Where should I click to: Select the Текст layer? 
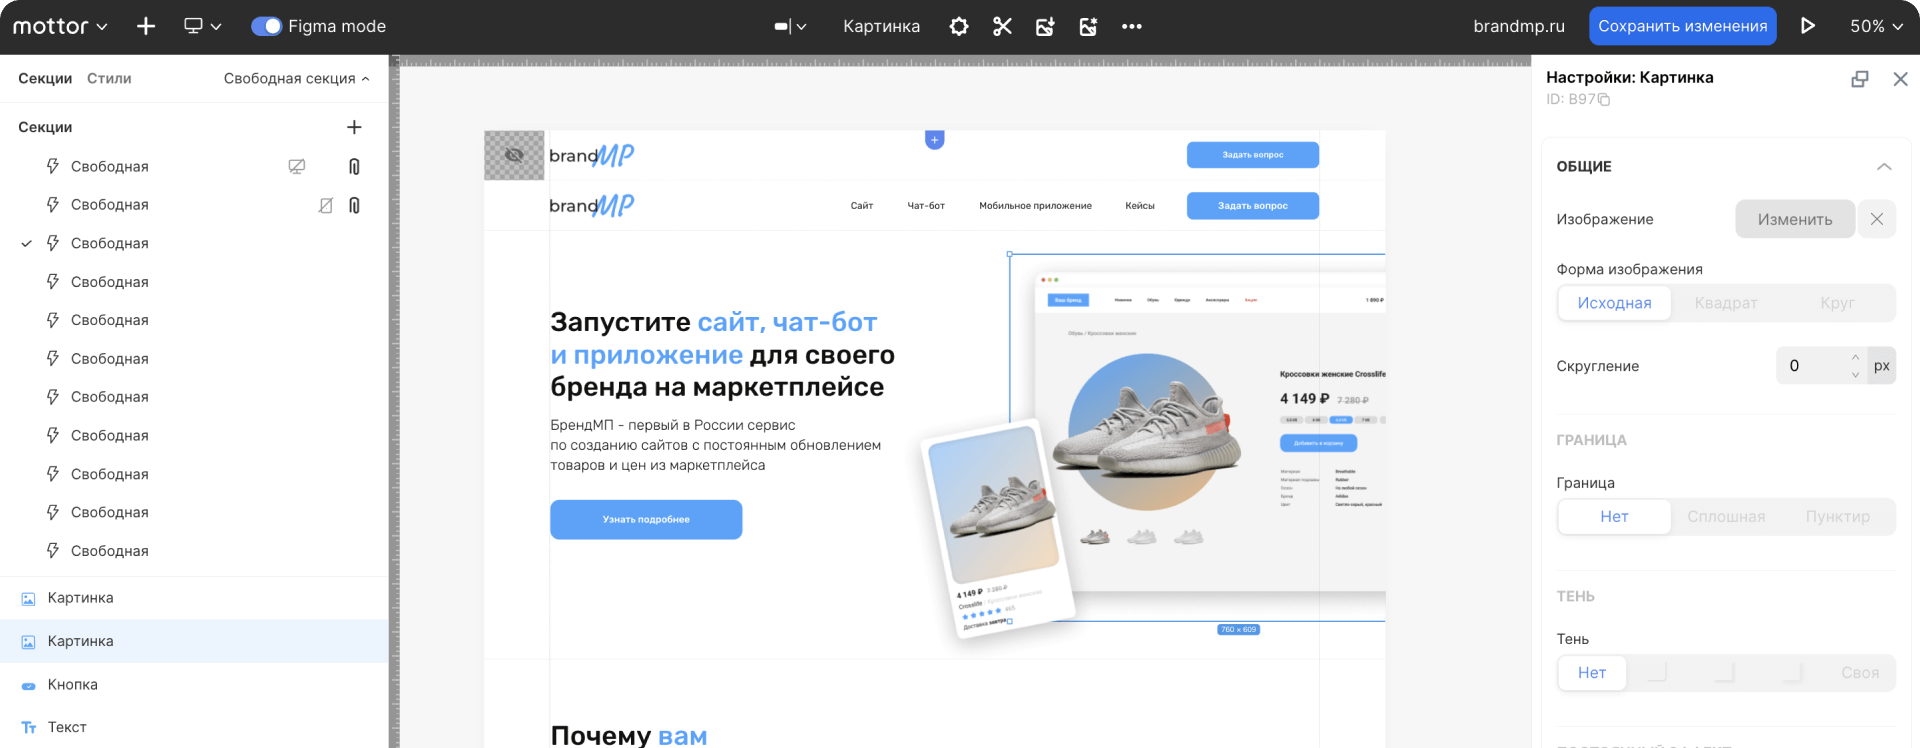194,728
